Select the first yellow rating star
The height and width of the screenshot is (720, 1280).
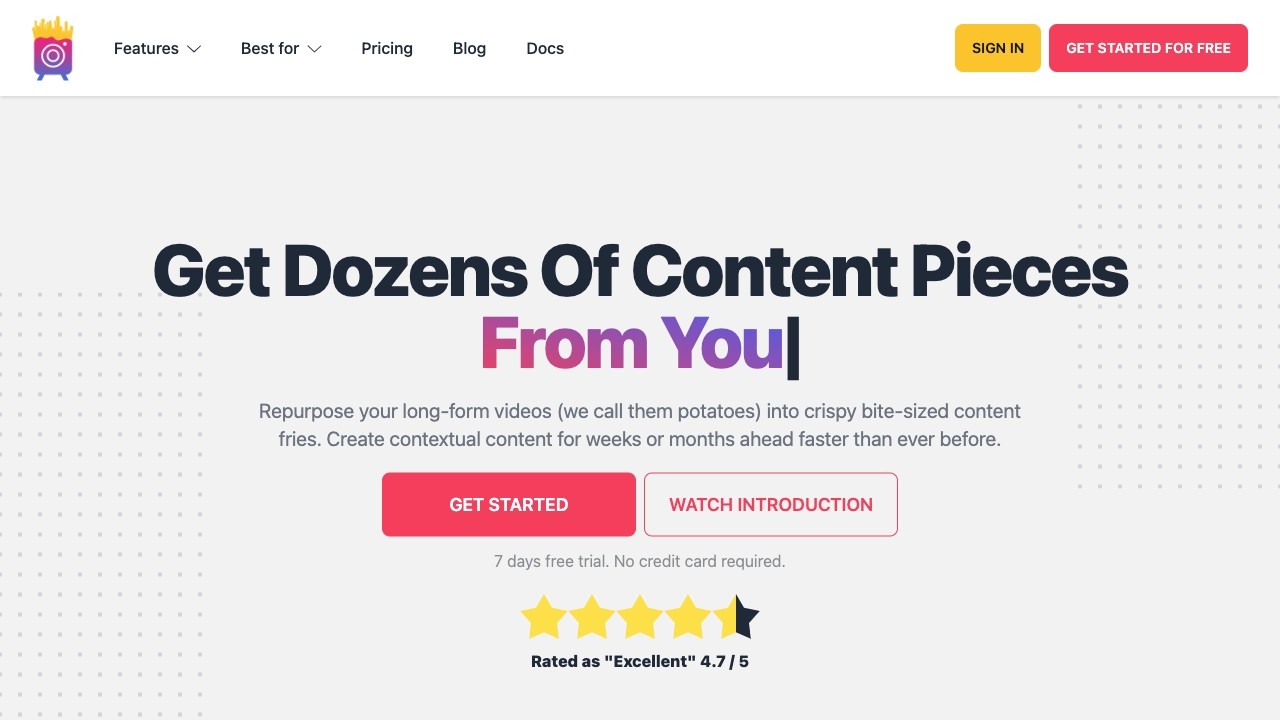point(544,616)
